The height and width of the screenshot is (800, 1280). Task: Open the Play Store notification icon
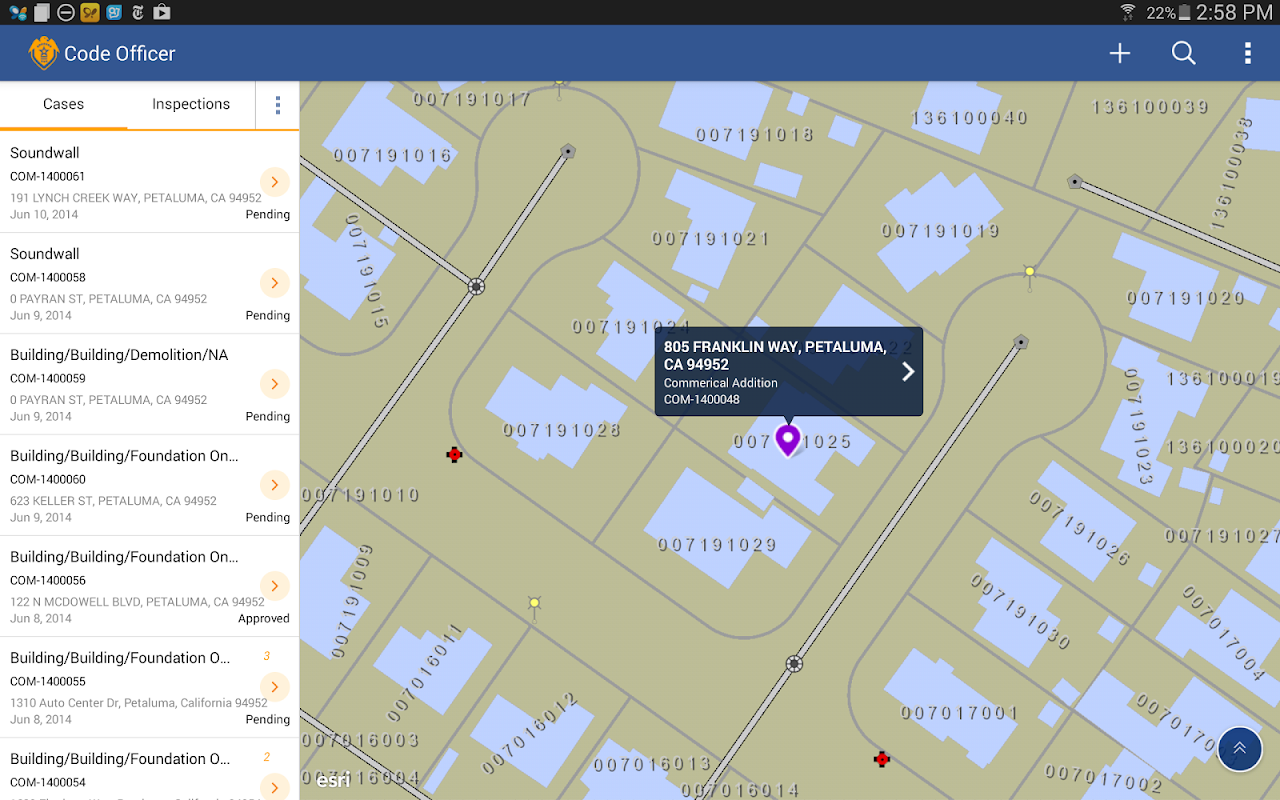click(162, 12)
